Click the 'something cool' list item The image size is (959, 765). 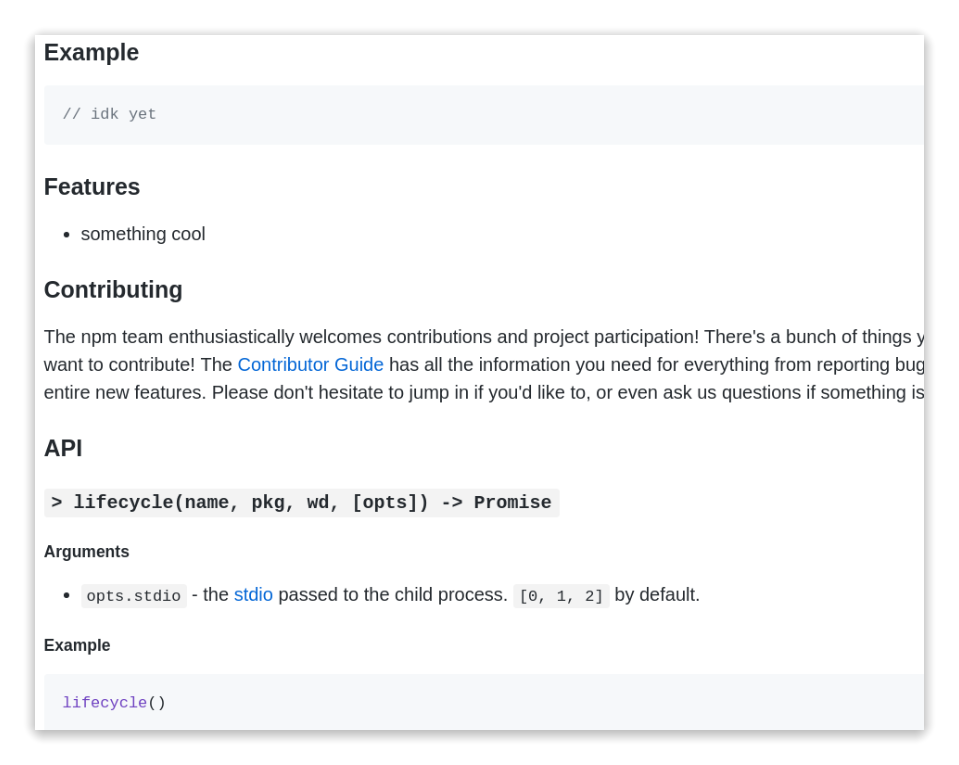coord(143,234)
